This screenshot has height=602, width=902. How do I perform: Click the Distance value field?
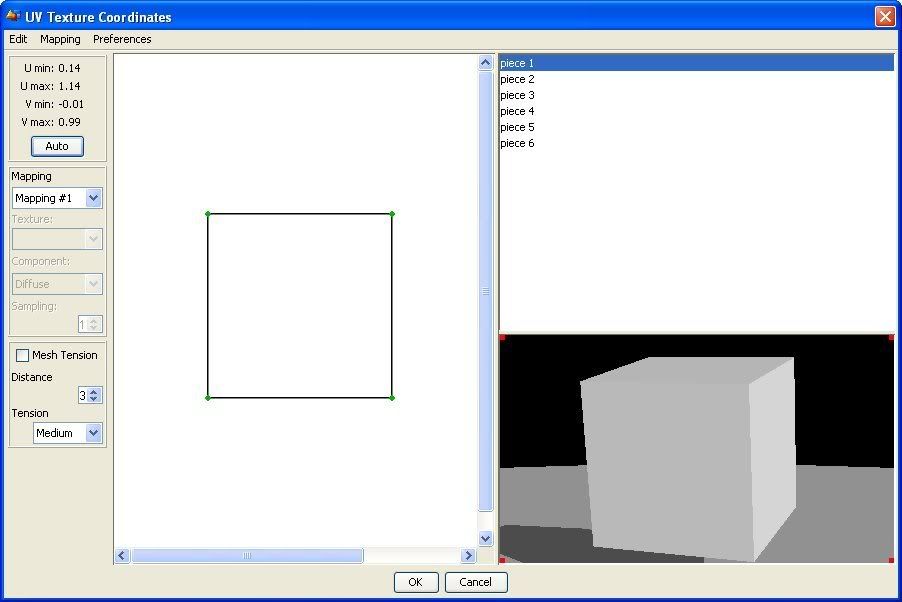click(83, 395)
